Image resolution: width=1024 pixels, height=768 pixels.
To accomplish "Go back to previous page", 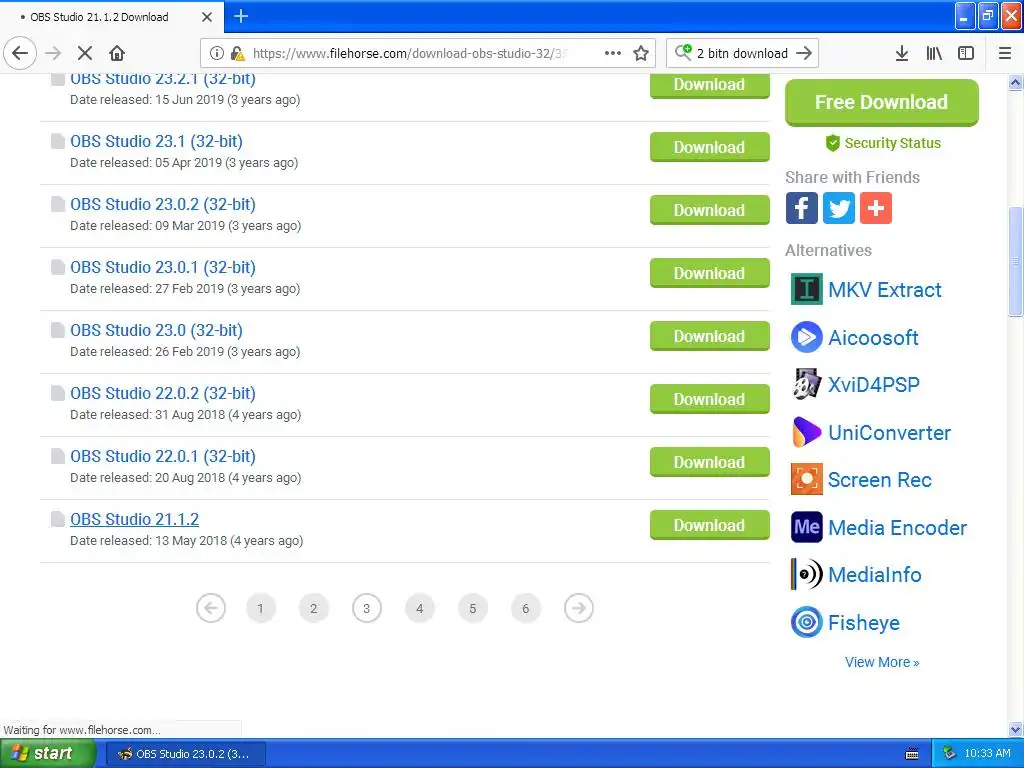I will click(20, 53).
